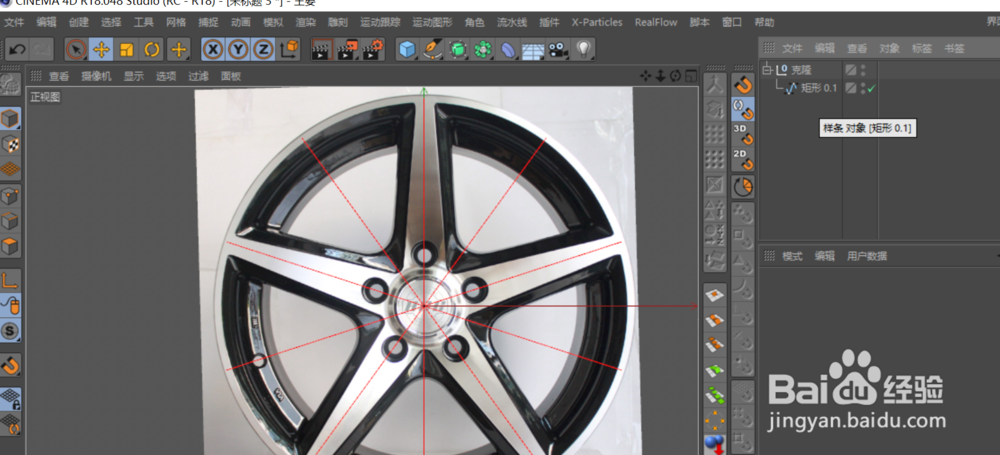Viewport: 1000px width, 455px height.
Task: Toggle Z axis lock
Action: point(262,49)
